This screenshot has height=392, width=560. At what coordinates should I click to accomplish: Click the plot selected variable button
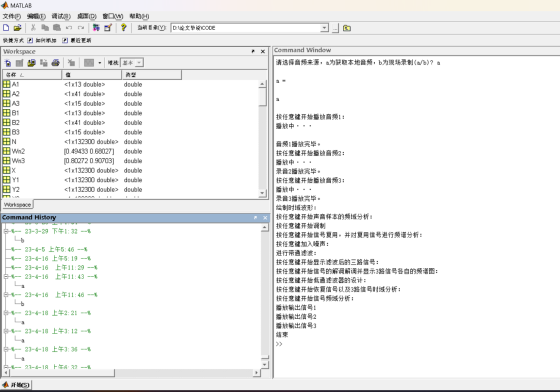coord(89,63)
